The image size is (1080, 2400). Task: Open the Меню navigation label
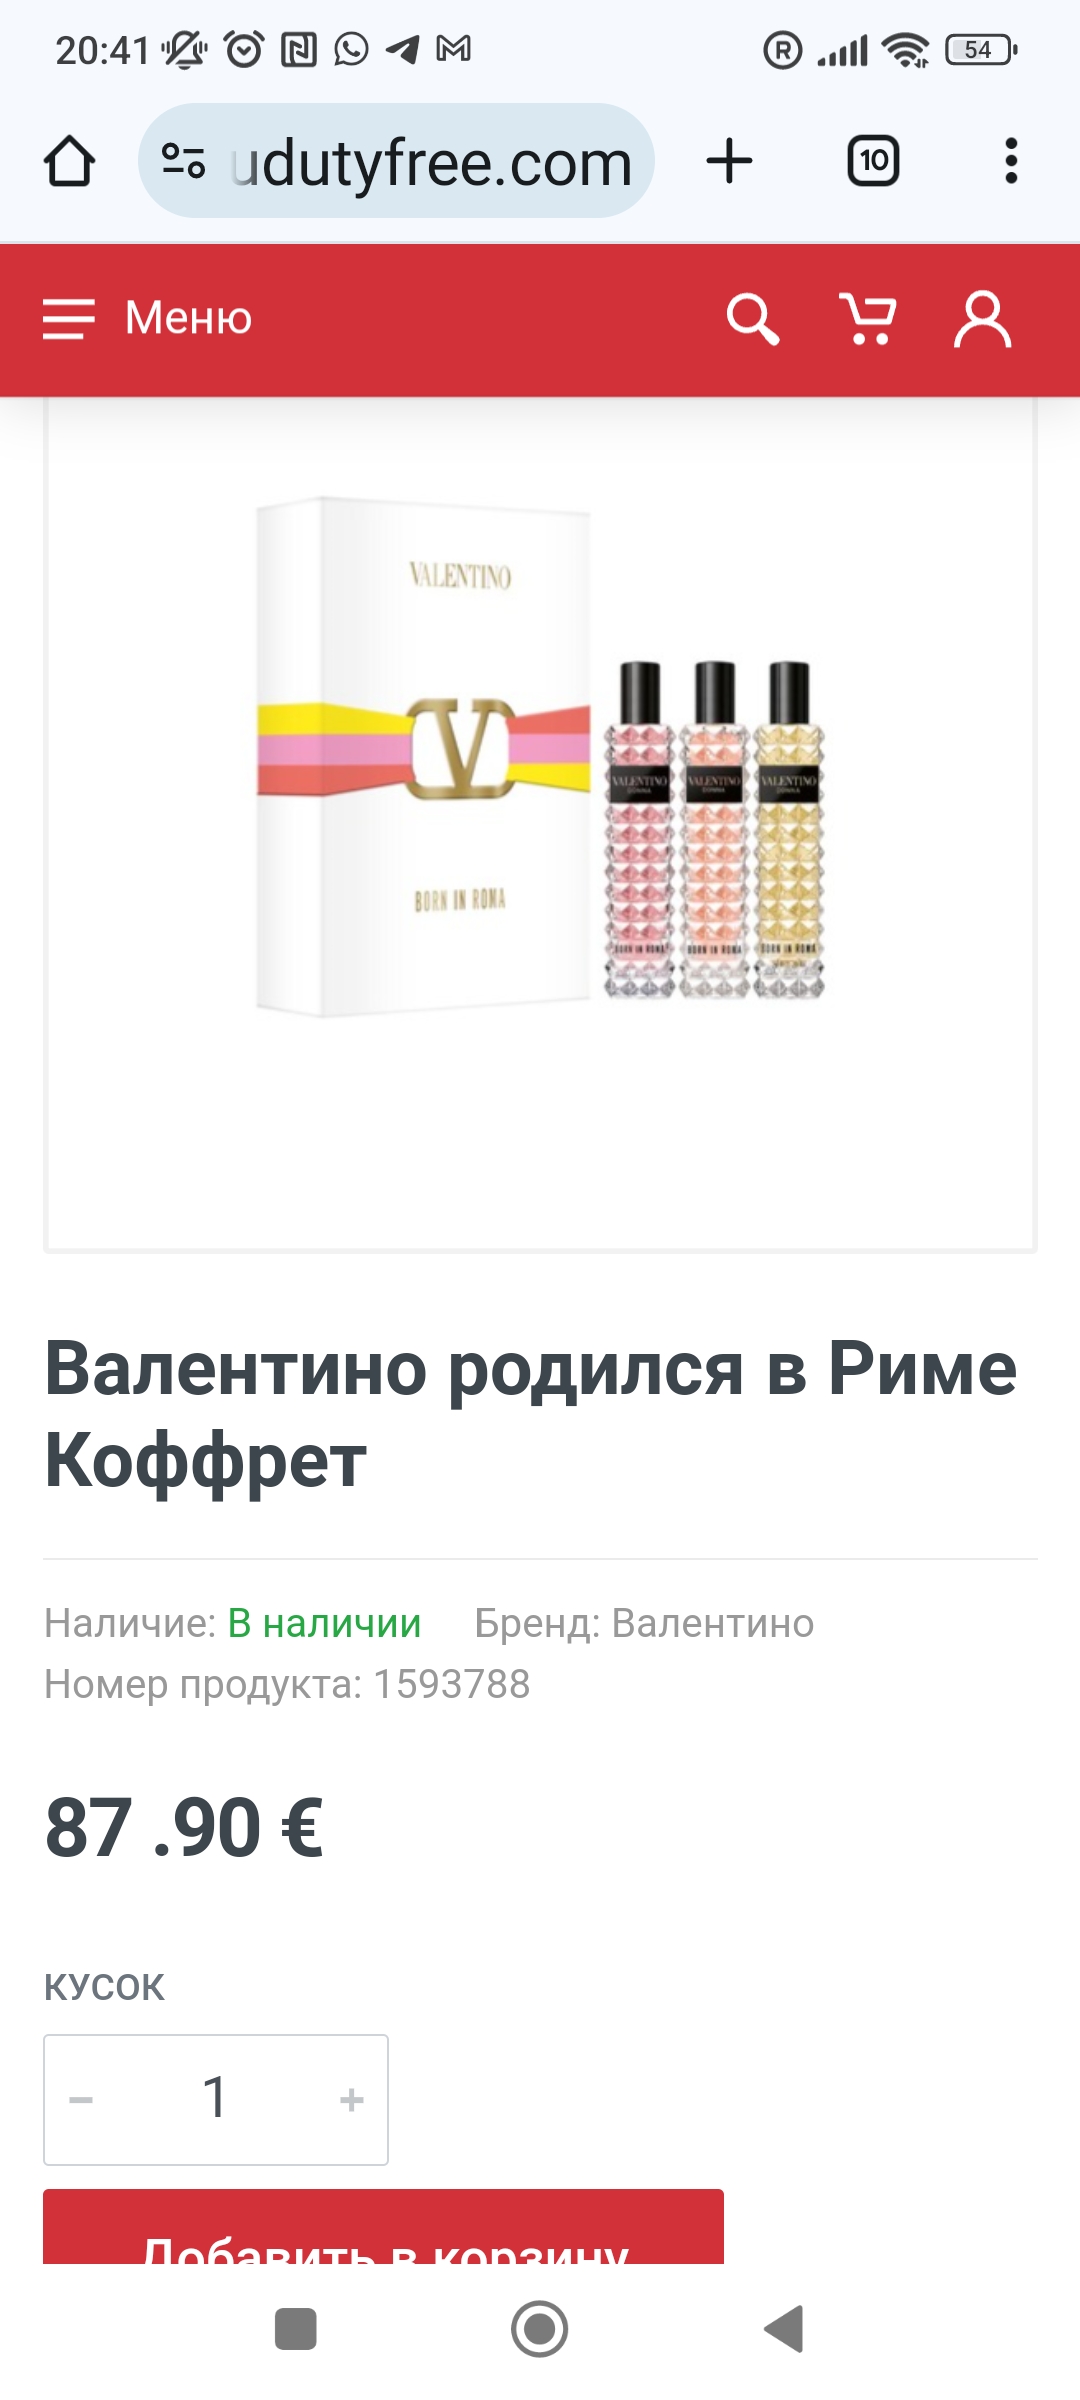coord(188,319)
